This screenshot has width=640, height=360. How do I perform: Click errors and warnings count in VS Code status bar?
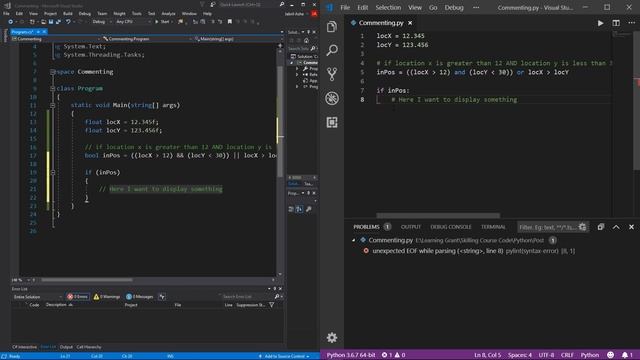[393, 355]
